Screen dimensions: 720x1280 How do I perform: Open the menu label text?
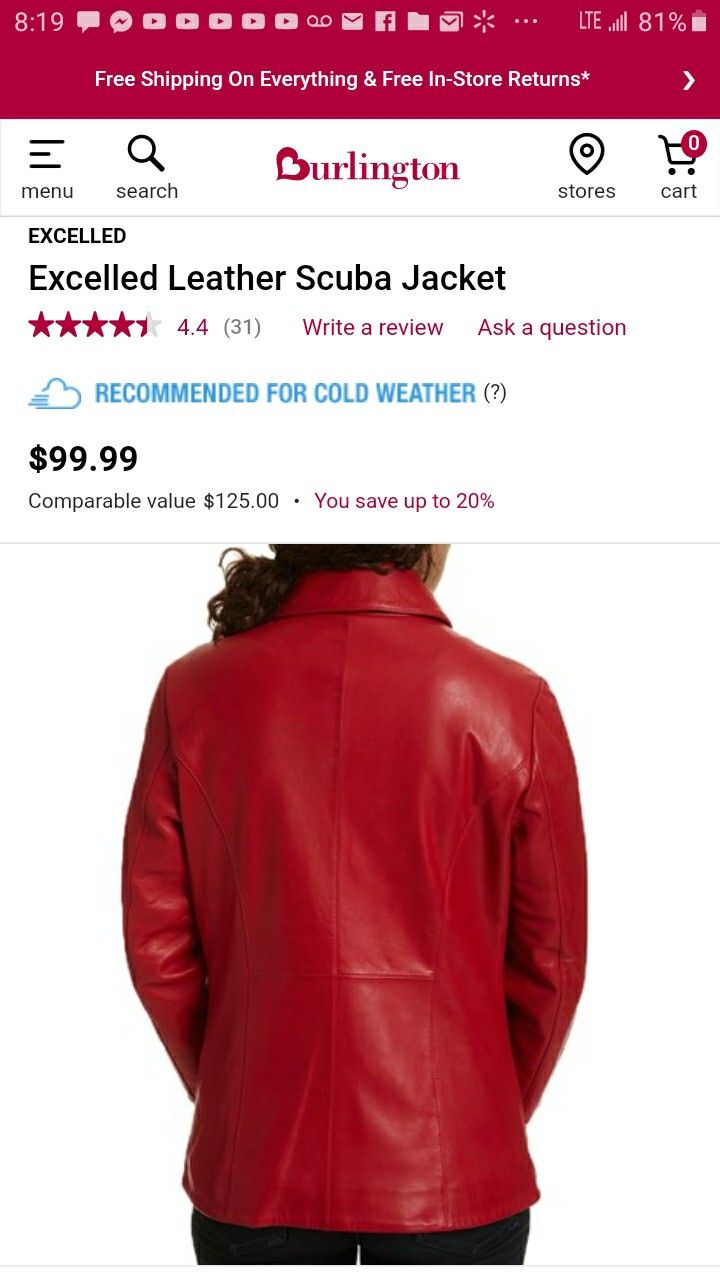click(47, 191)
